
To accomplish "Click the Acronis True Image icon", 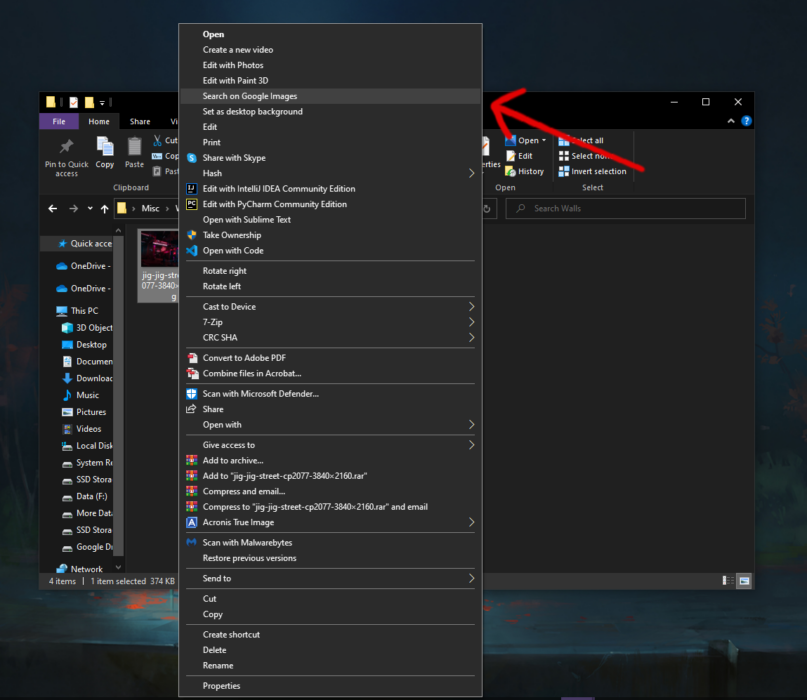I will point(191,522).
